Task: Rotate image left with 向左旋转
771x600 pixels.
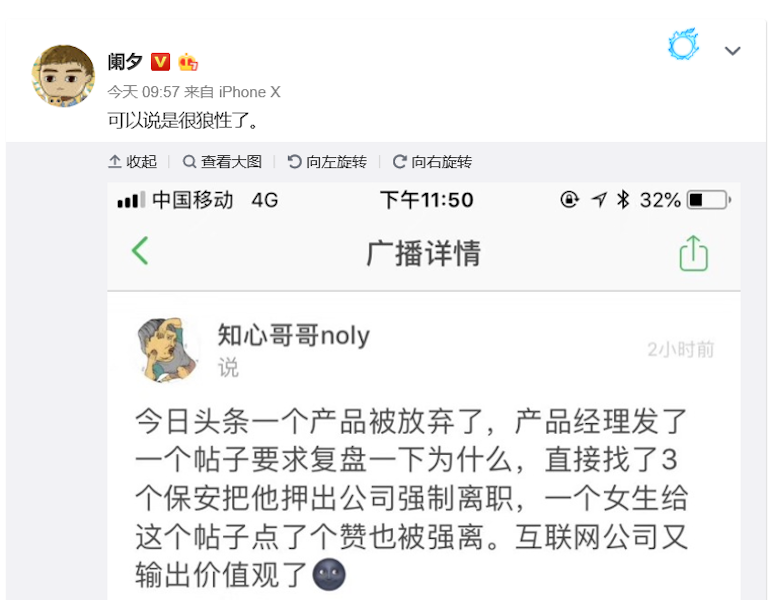Action: pos(327,161)
